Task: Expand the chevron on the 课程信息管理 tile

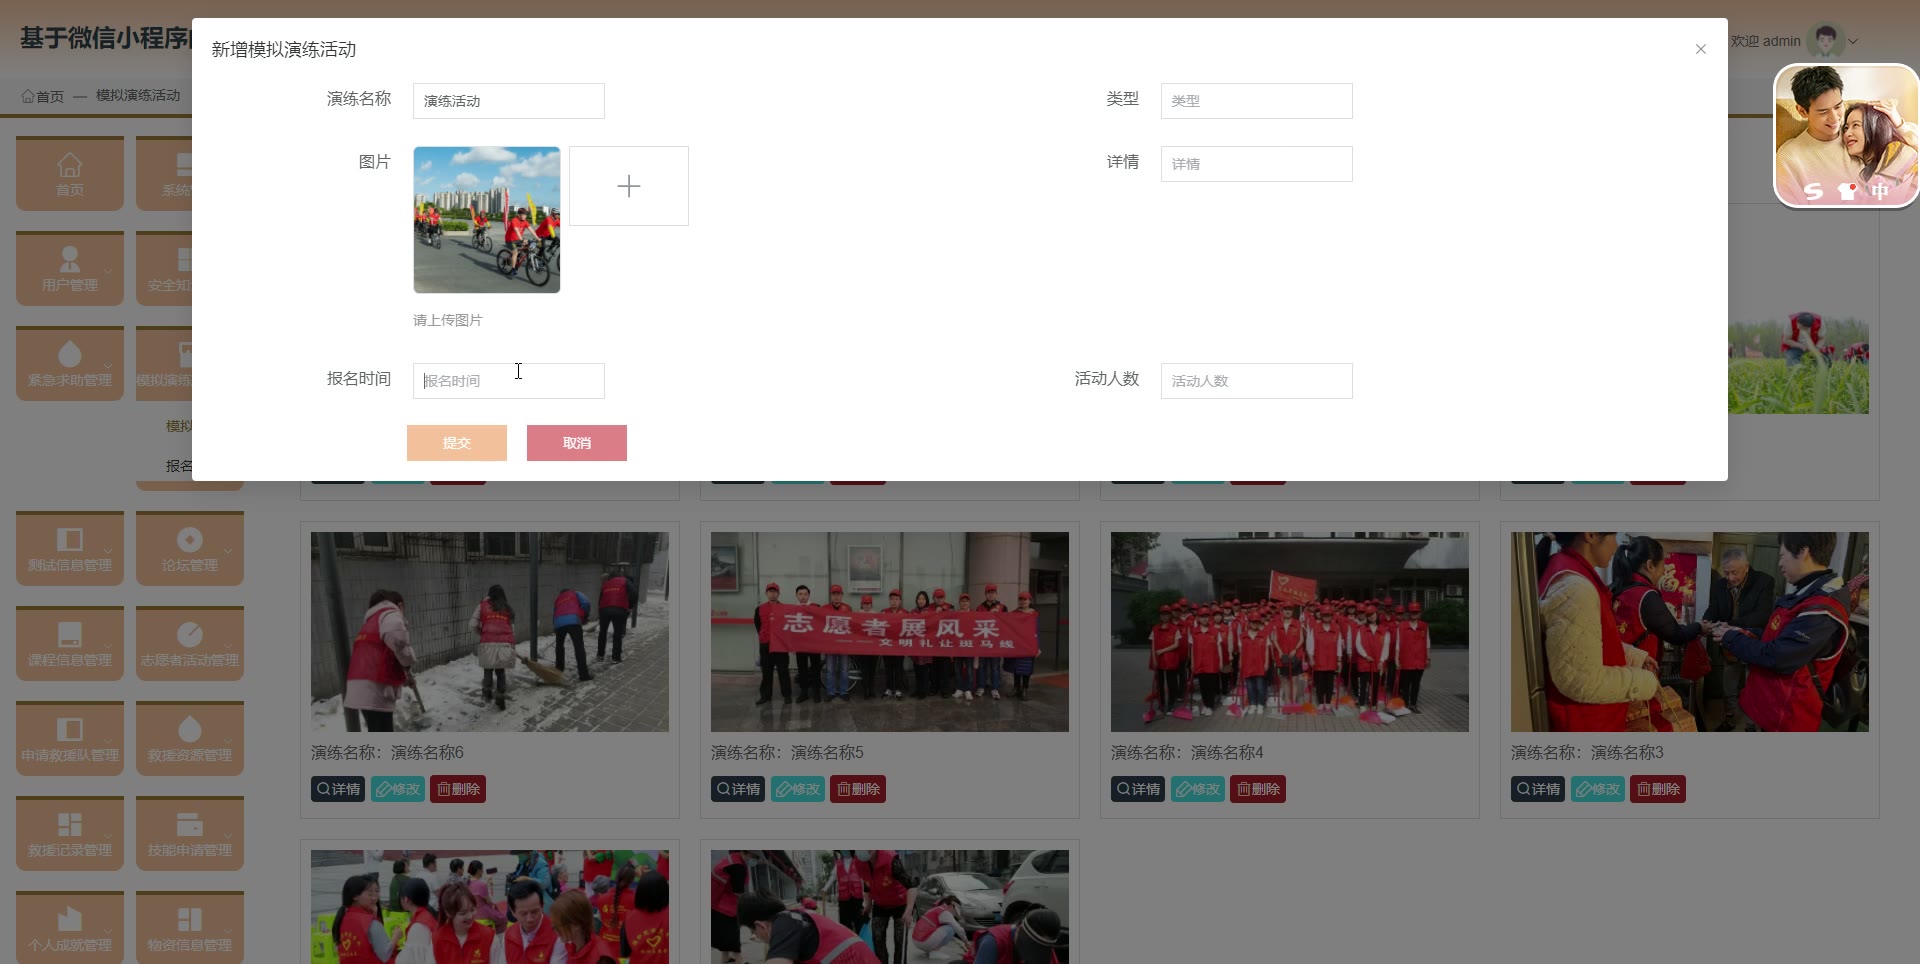Action: pos(108,646)
